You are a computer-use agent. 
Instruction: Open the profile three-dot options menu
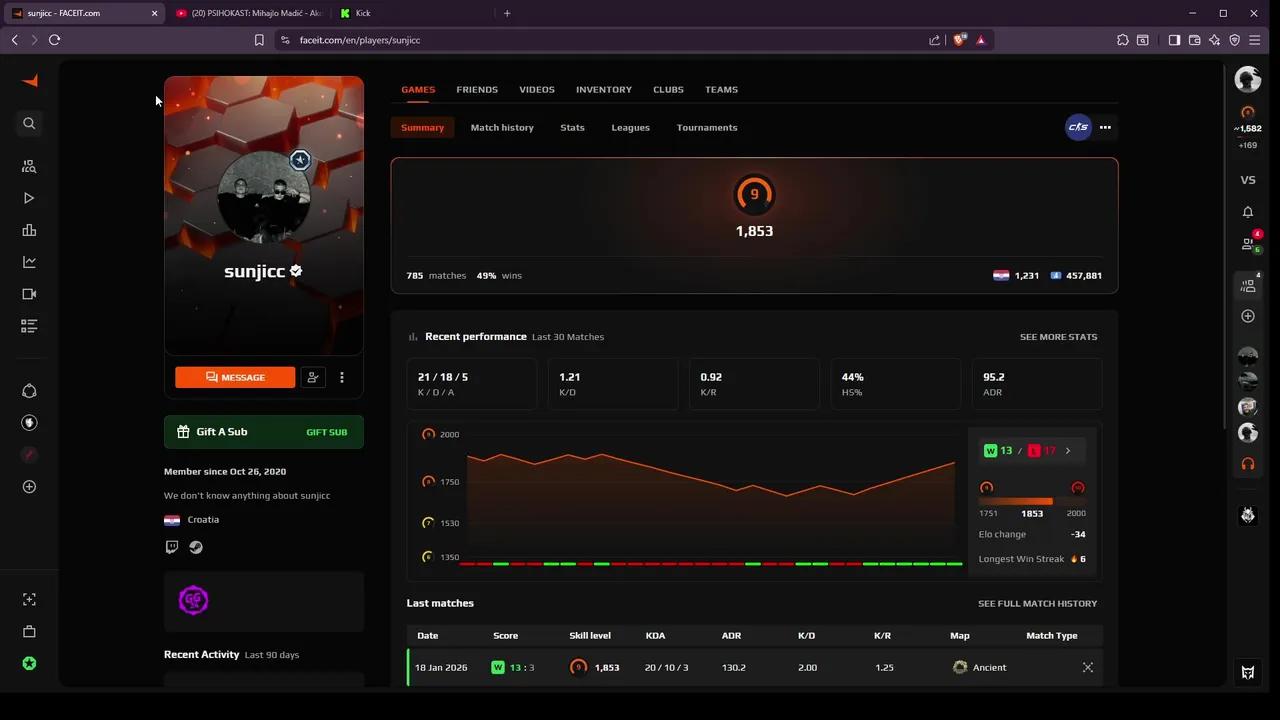[x=342, y=377]
